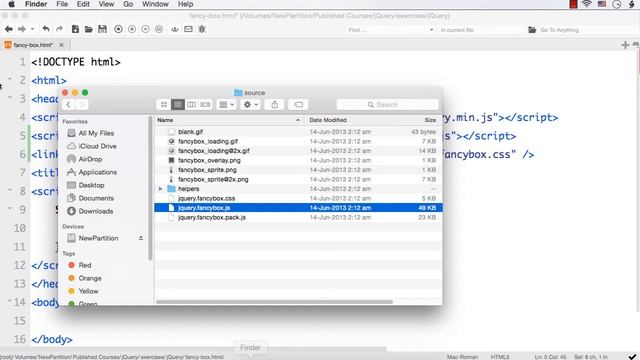
Task: Open the navigation history dropdown arrow
Action: point(32,29)
